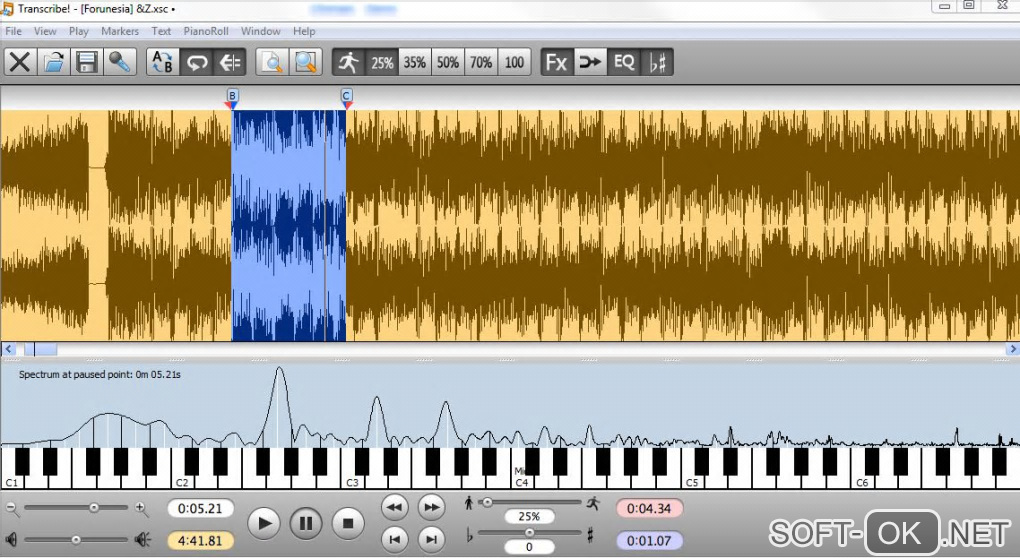Open the Text menu
This screenshot has width=1020, height=558.
pyautogui.click(x=161, y=31)
